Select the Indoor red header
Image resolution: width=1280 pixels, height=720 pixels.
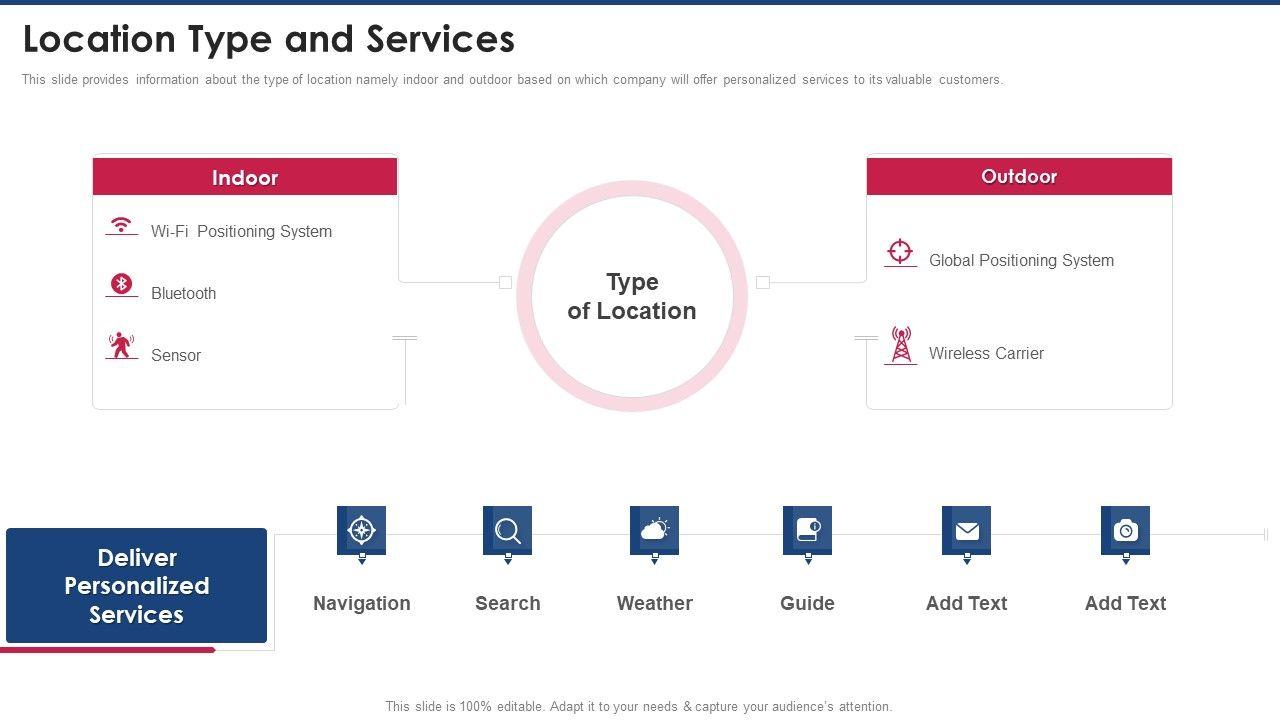point(245,177)
